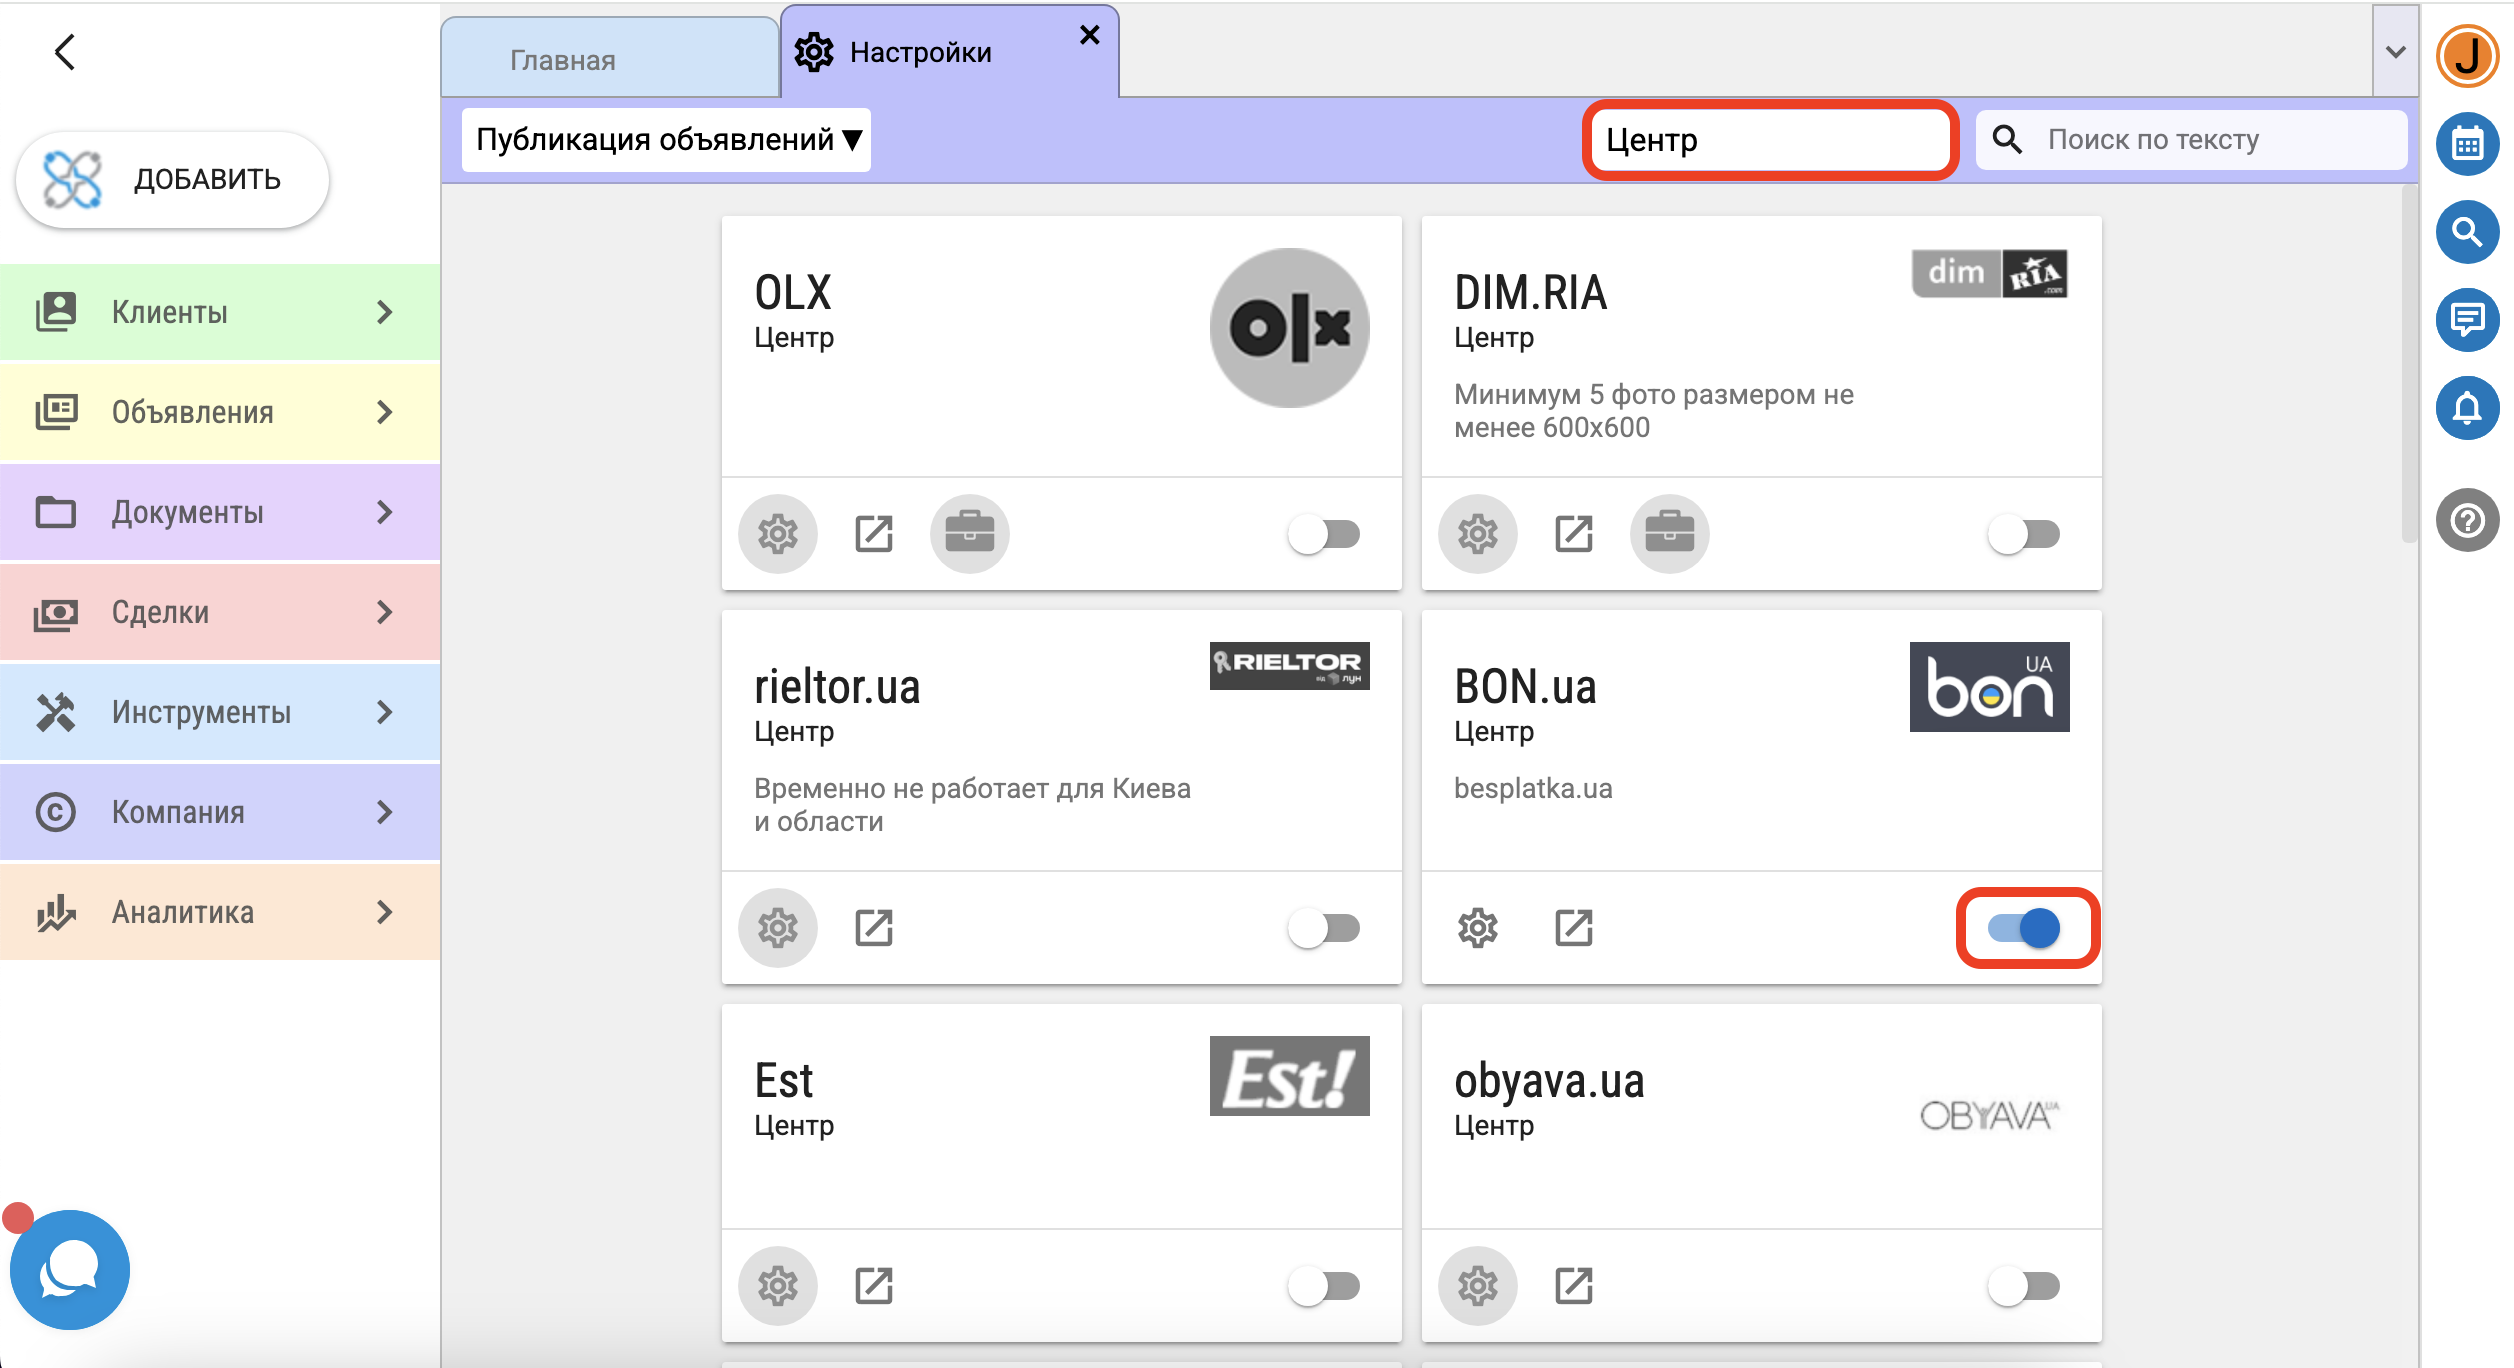Screen dimensions: 2514x1368
Task: Turn on the obyava.ua toggle
Action: point(2024,1286)
